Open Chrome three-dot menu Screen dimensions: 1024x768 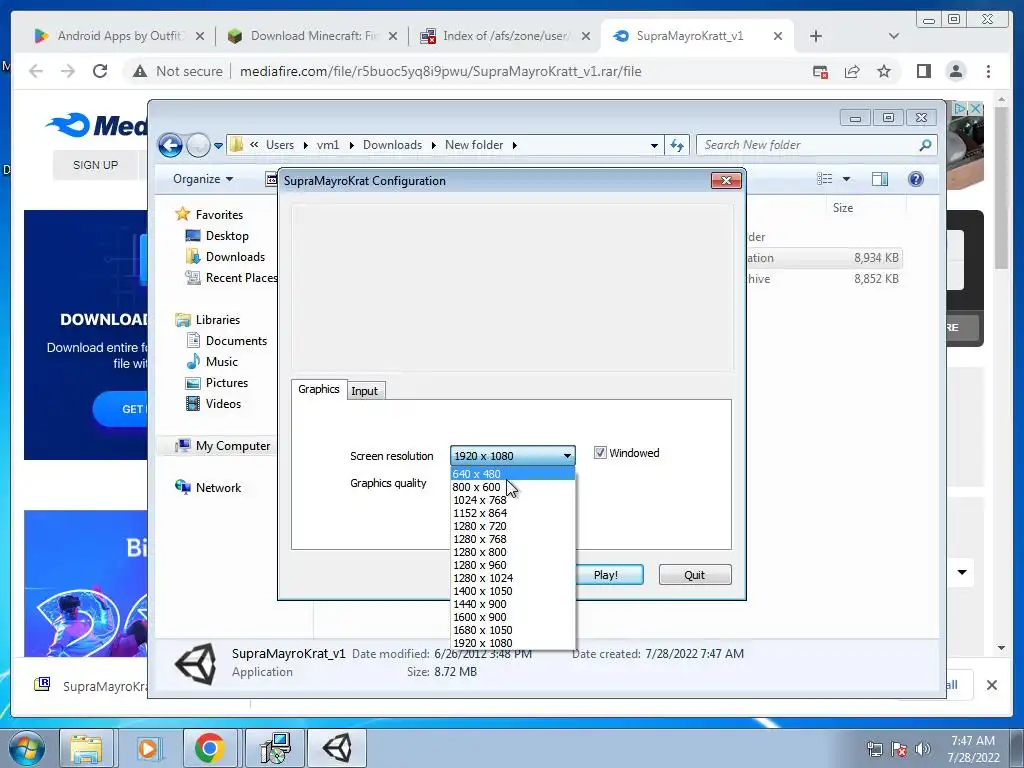988,71
